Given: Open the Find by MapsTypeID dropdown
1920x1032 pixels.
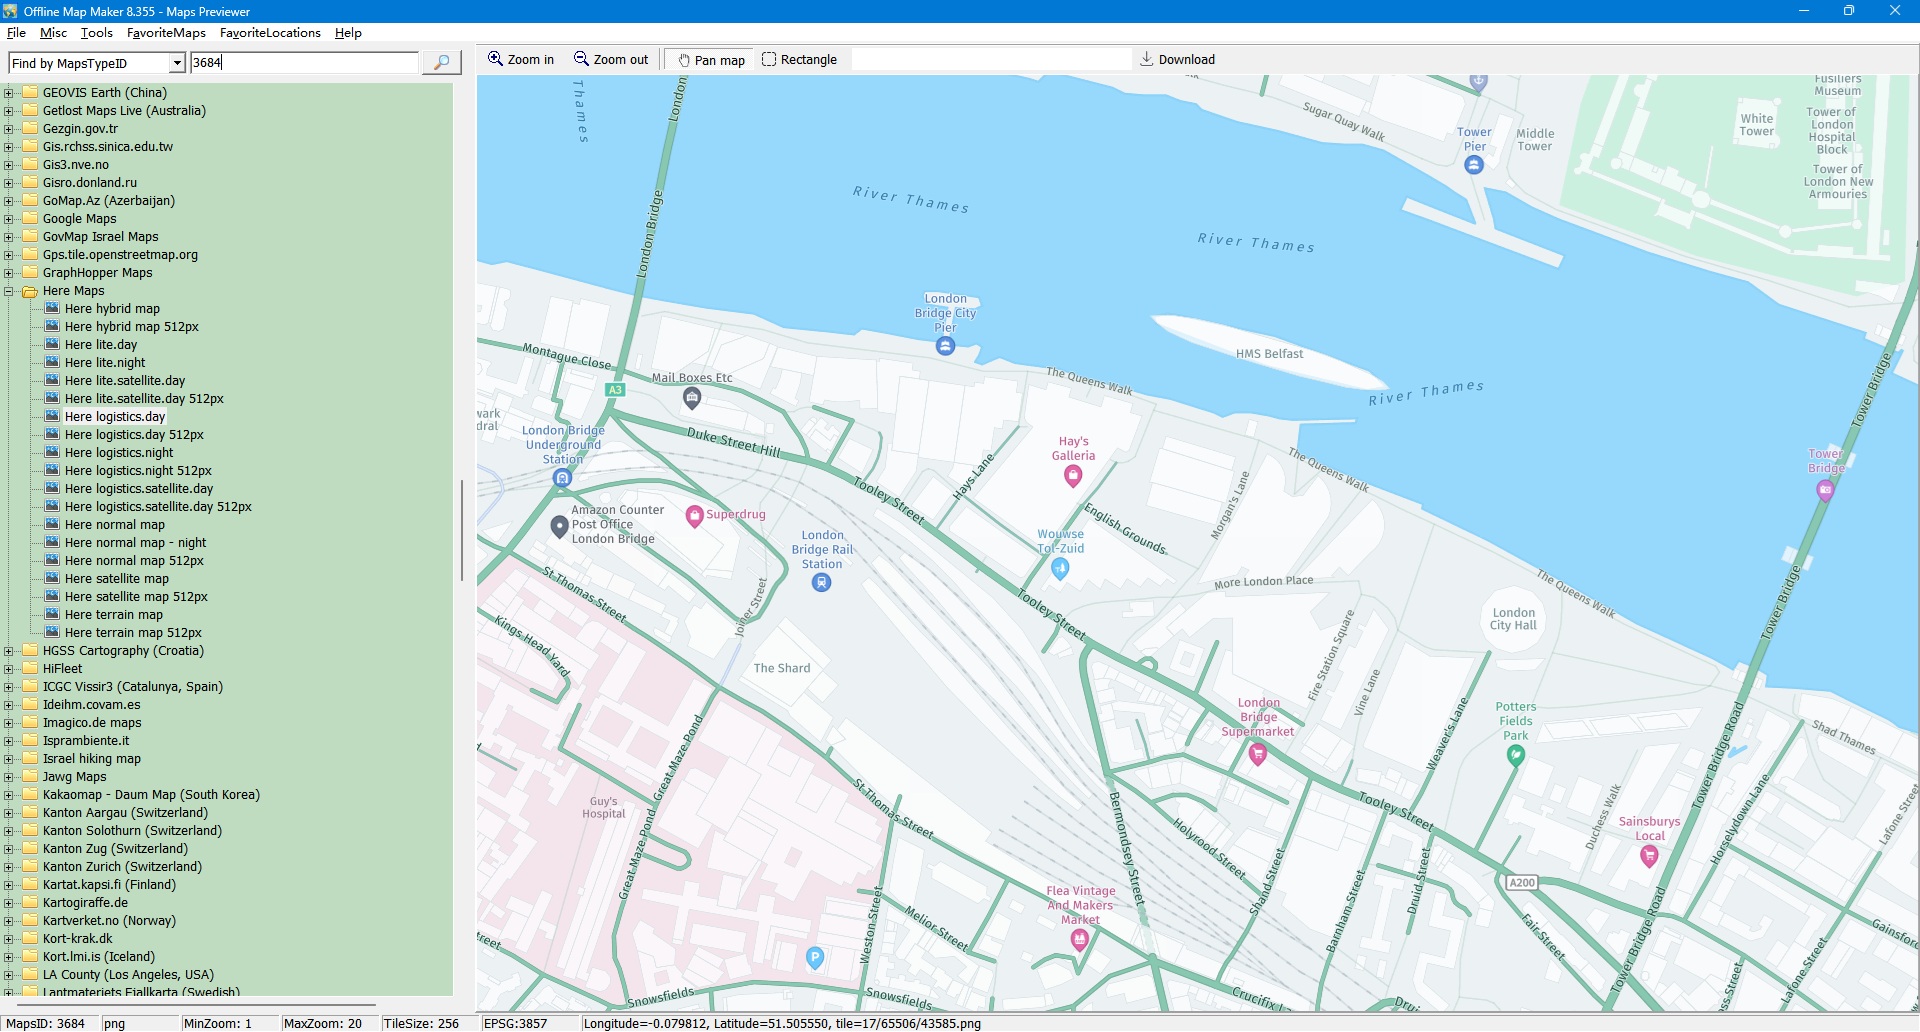Looking at the screenshot, I should pos(177,64).
